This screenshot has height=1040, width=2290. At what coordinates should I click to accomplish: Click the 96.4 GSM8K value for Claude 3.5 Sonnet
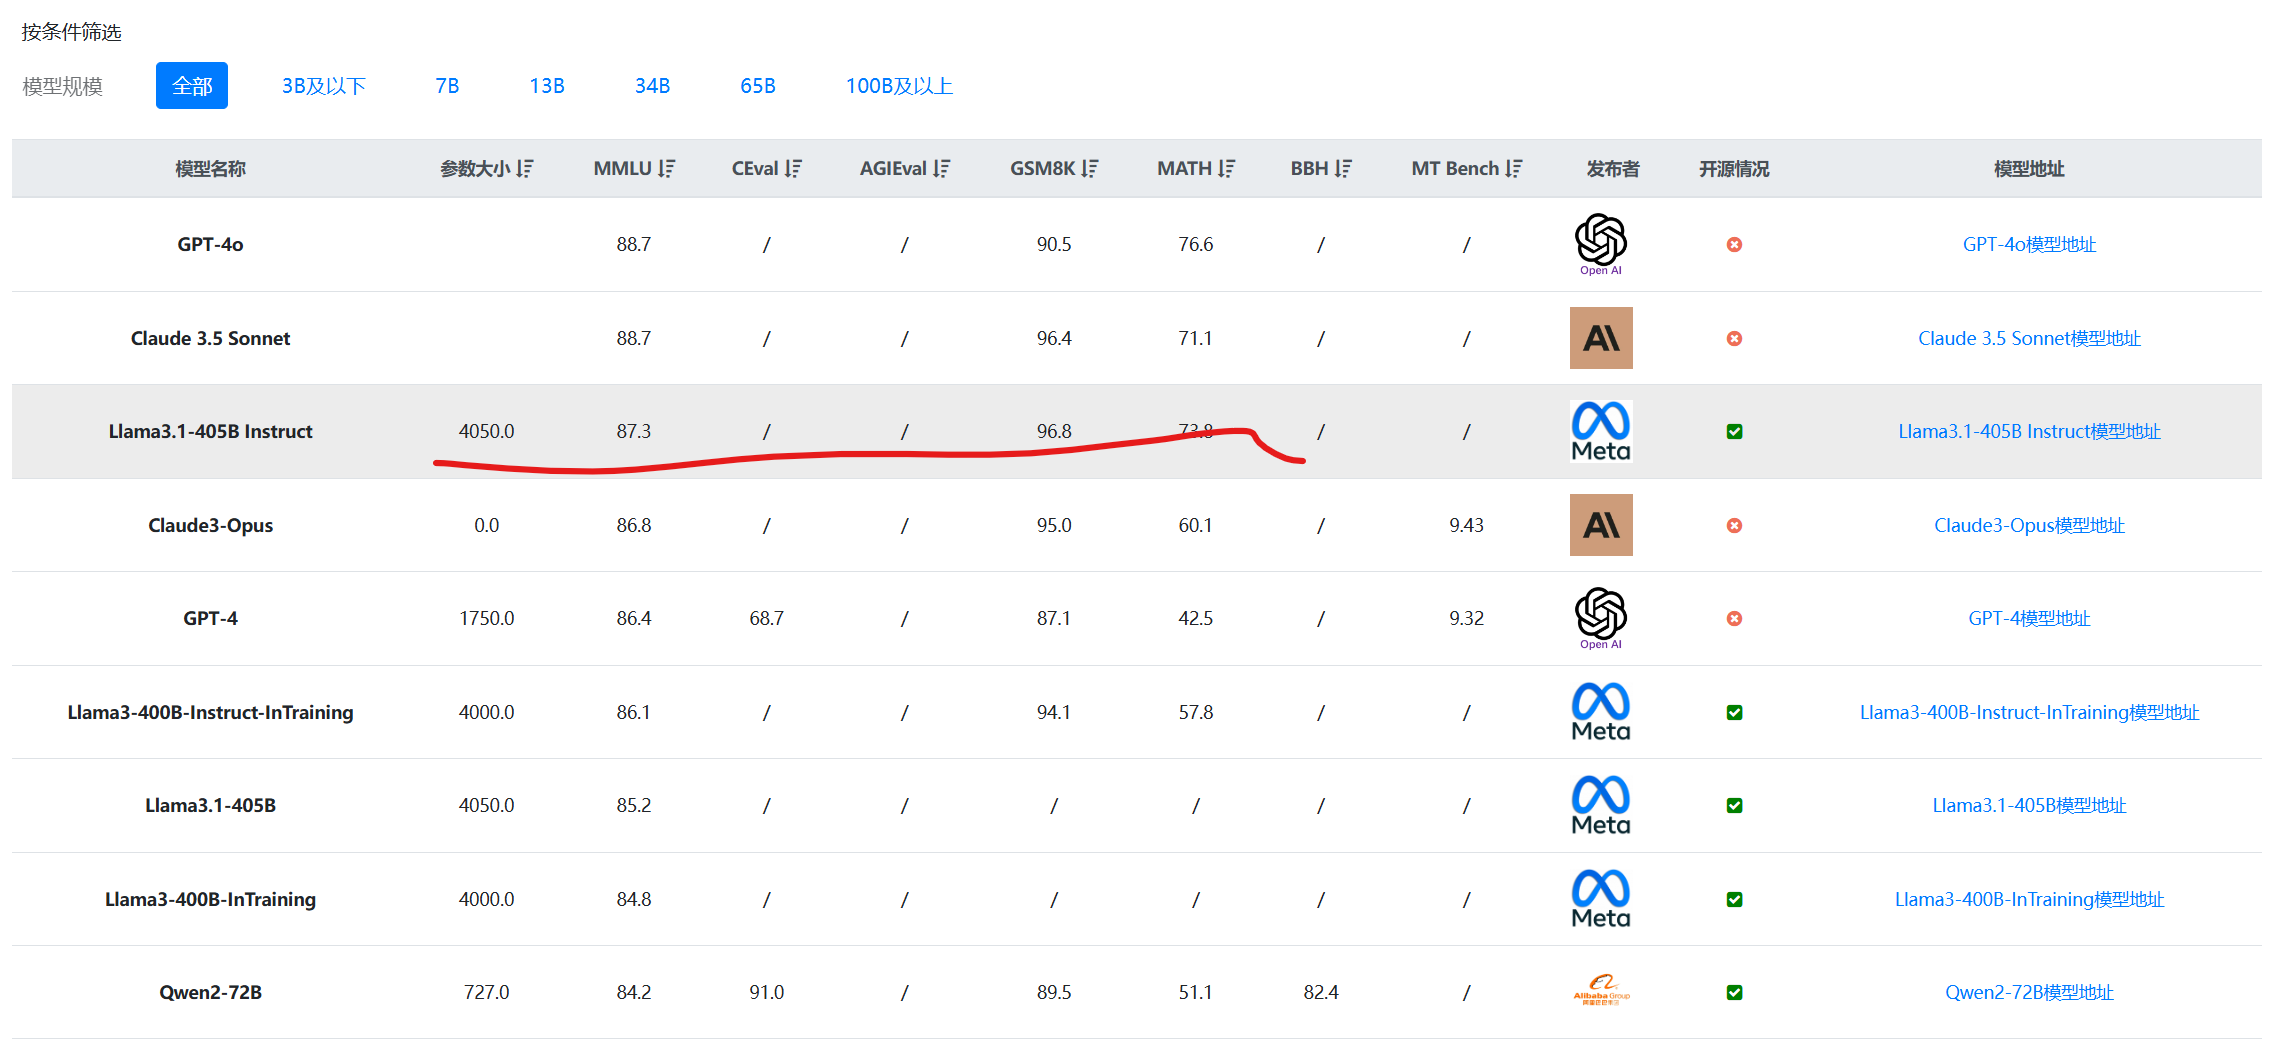click(x=1054, y=338)
